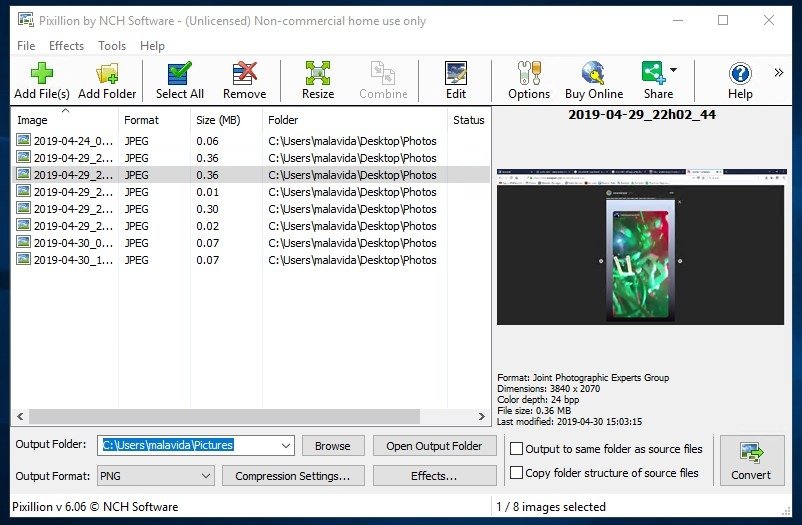Click the Pixillion v 6.06 status bar text
The width and height of the screenshot is (802, 525).
(x=95, y=507)
